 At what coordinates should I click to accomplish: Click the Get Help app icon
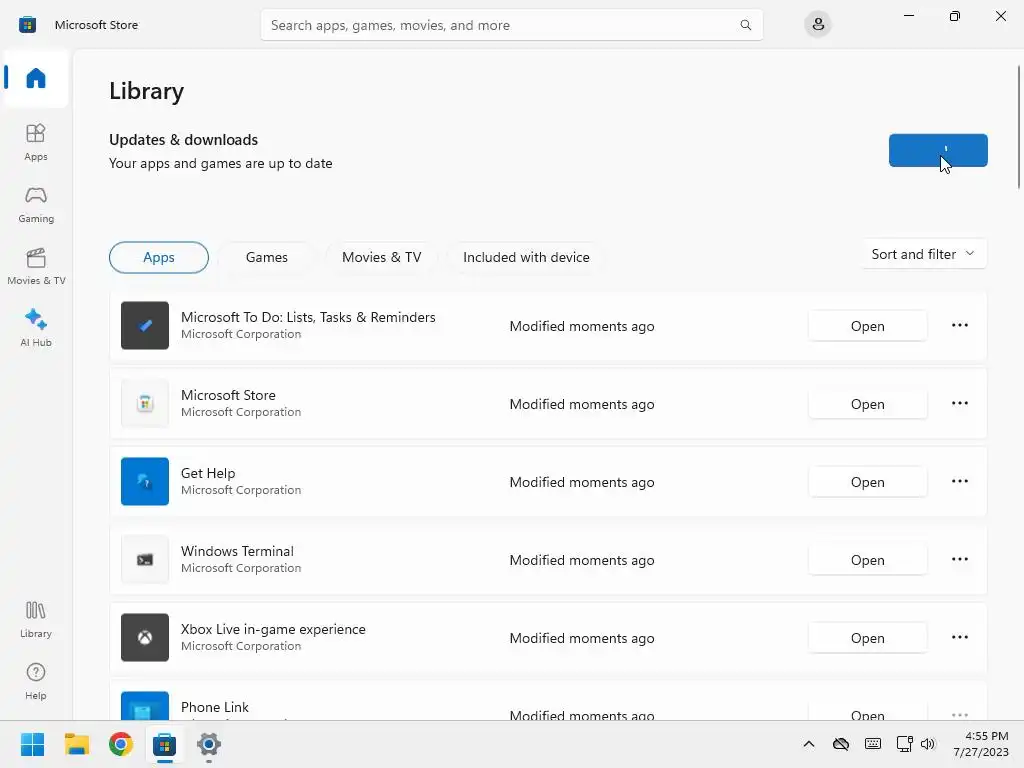(145, 481)
